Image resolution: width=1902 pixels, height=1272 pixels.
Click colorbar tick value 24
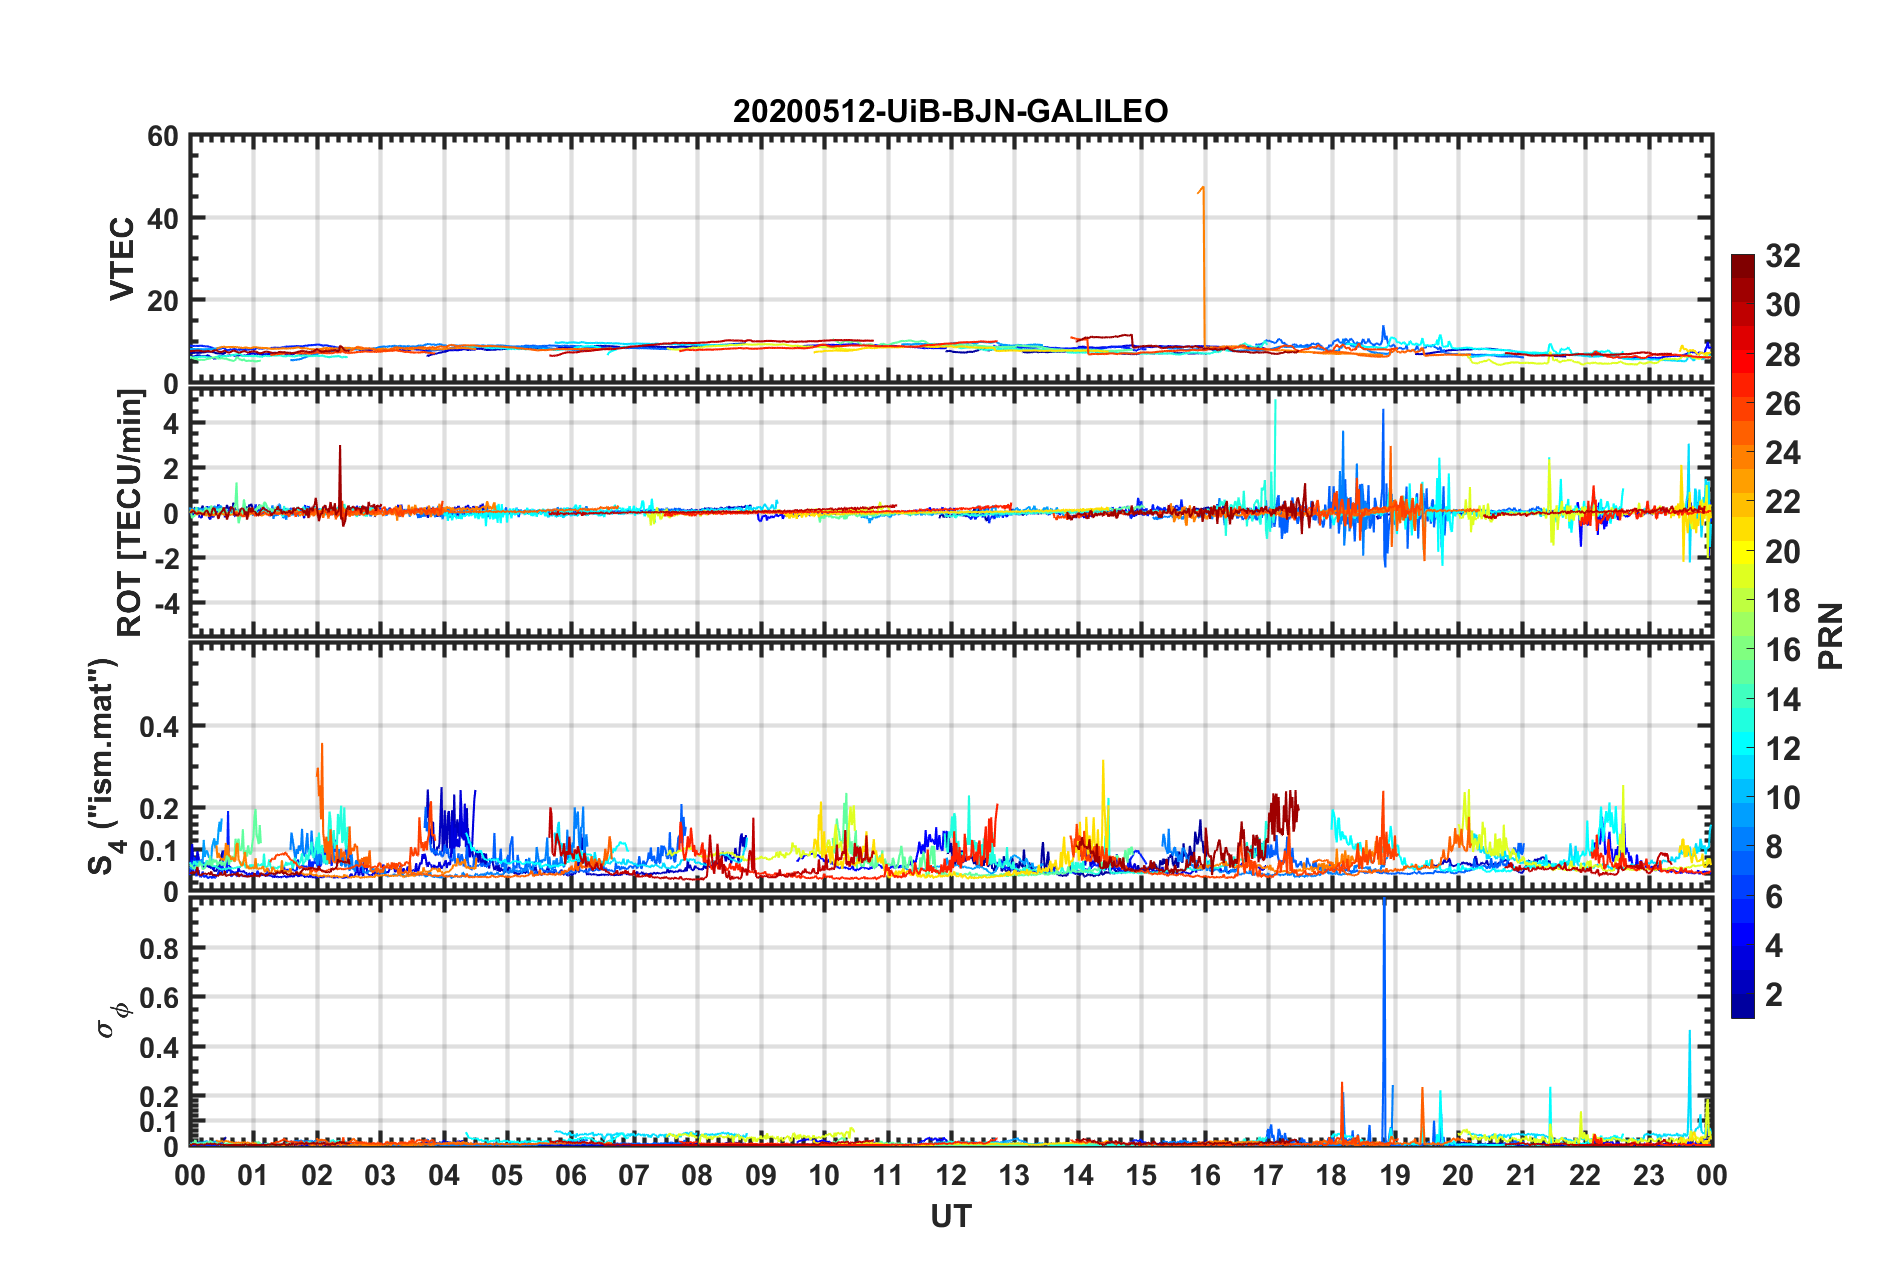[1782, 453]
